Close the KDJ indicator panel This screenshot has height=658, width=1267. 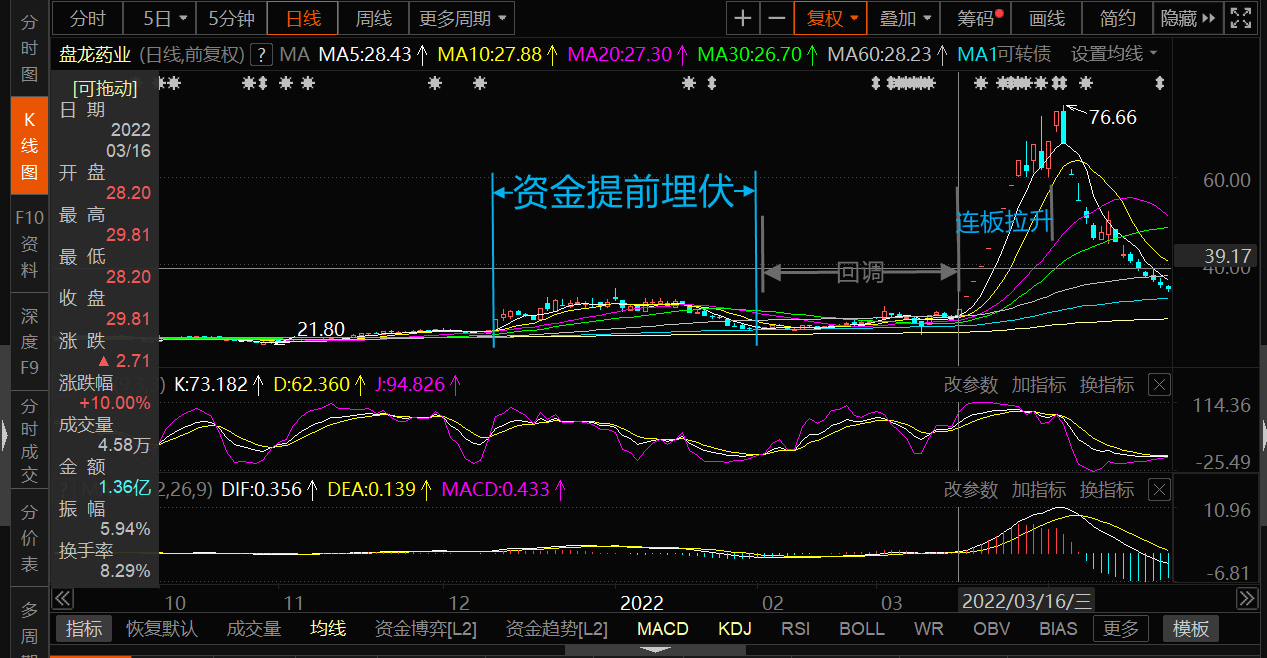pyautogui.click(x=1159, y=384)
